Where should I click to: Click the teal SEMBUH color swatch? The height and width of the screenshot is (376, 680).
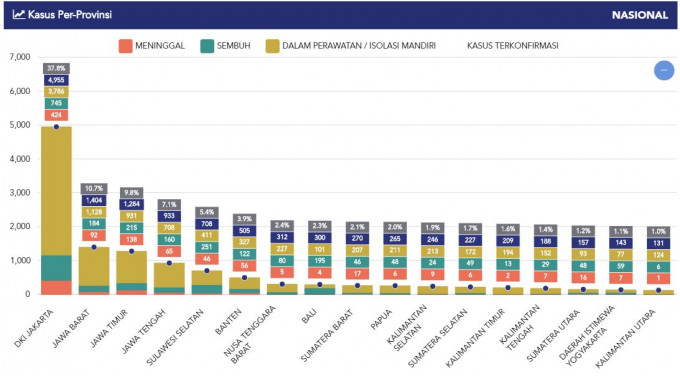point(207,46)
